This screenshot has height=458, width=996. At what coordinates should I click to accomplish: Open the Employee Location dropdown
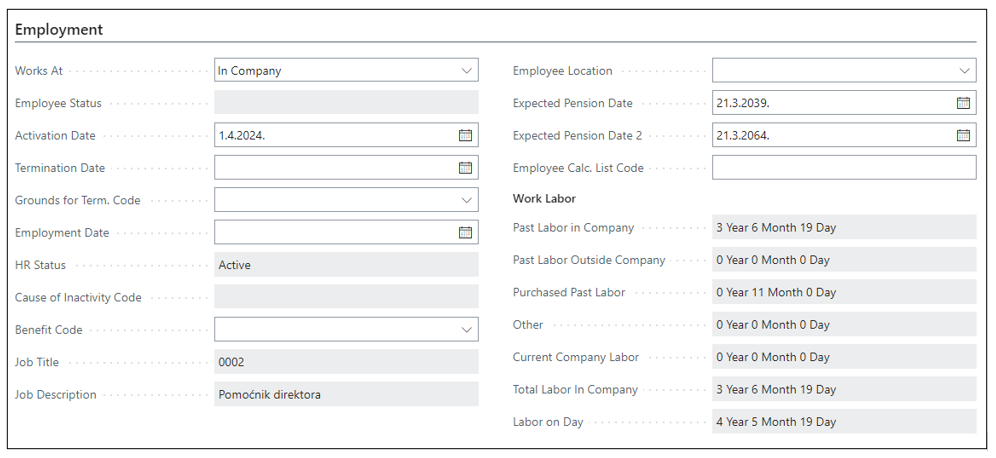pyautogui.click(x=964, y=71)
